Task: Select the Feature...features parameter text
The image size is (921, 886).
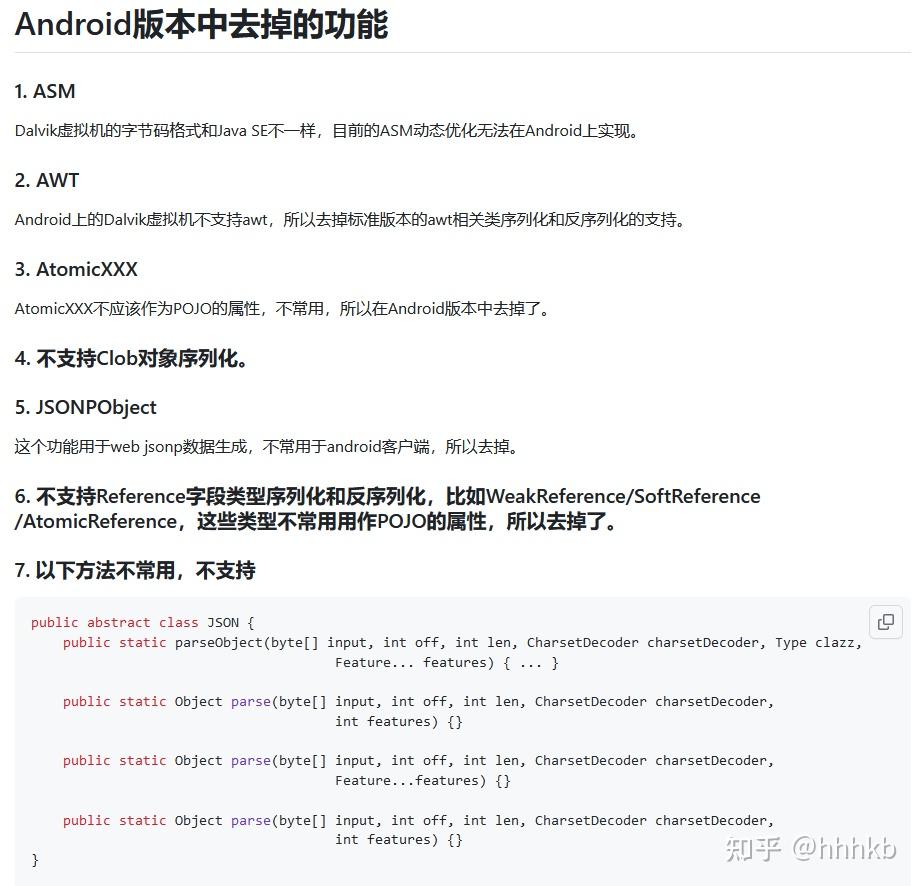Action: [x=404, y=780]
